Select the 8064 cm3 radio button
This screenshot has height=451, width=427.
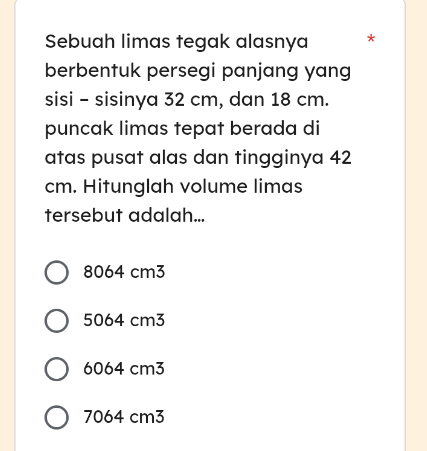(x=57, y=272)
